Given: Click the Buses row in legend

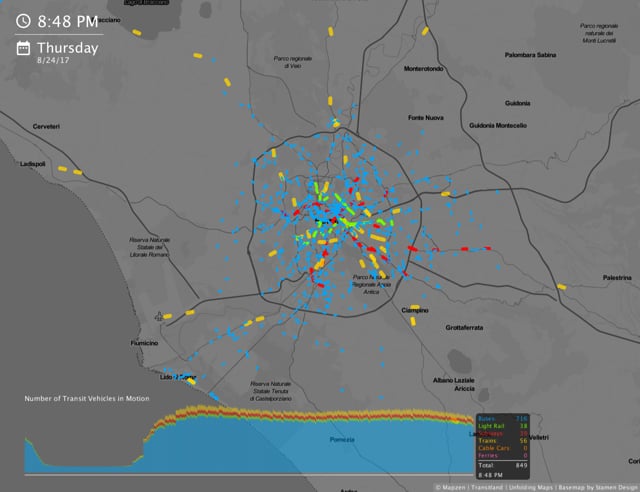Looking at the screenshot, I should [503, 419].
